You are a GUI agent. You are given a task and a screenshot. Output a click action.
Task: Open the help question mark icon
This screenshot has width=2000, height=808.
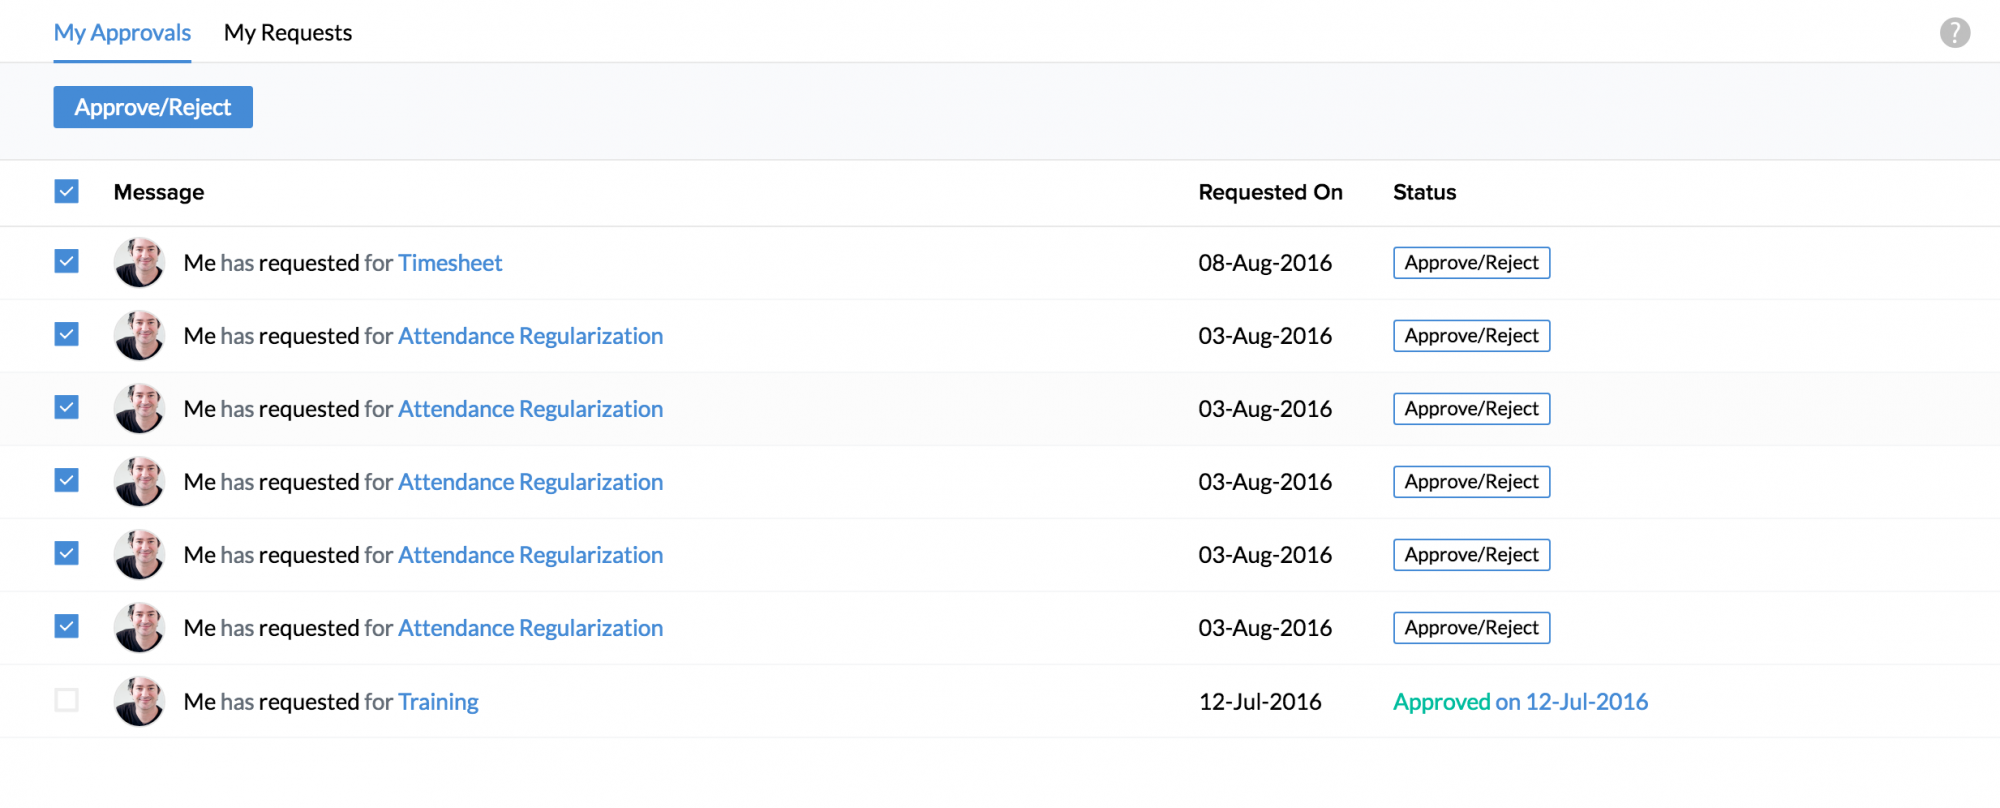(1954, 33)
